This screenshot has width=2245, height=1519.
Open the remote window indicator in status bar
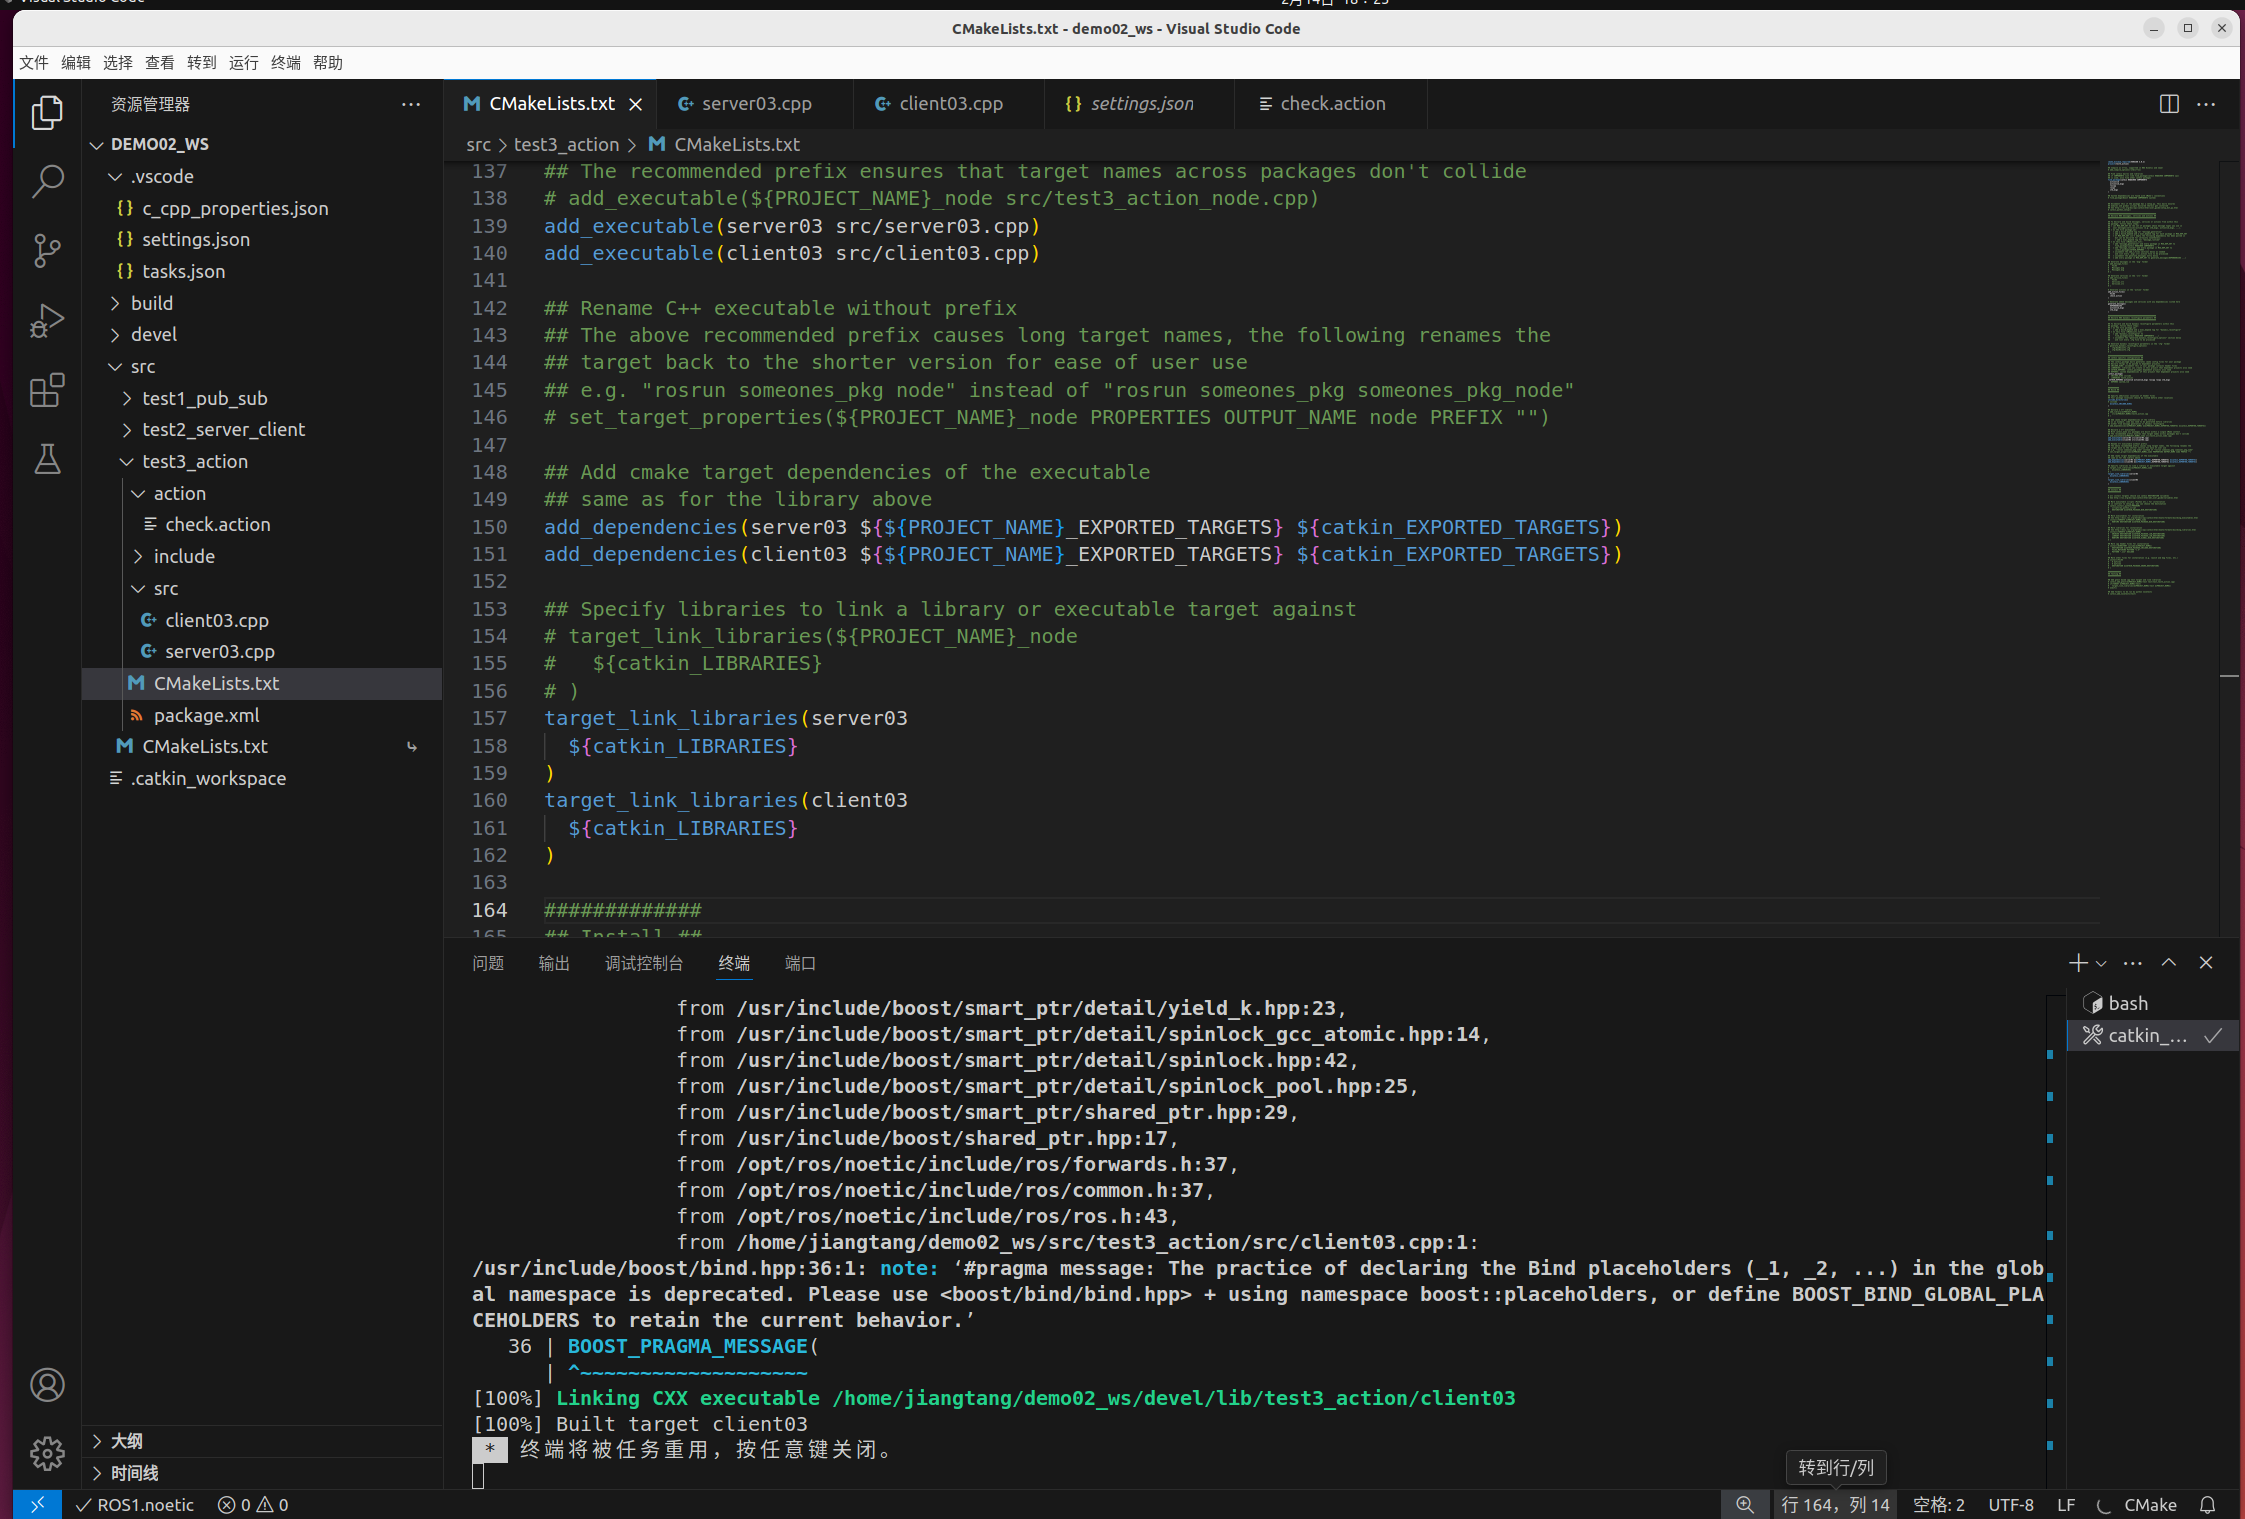[x=37, y=1505]
